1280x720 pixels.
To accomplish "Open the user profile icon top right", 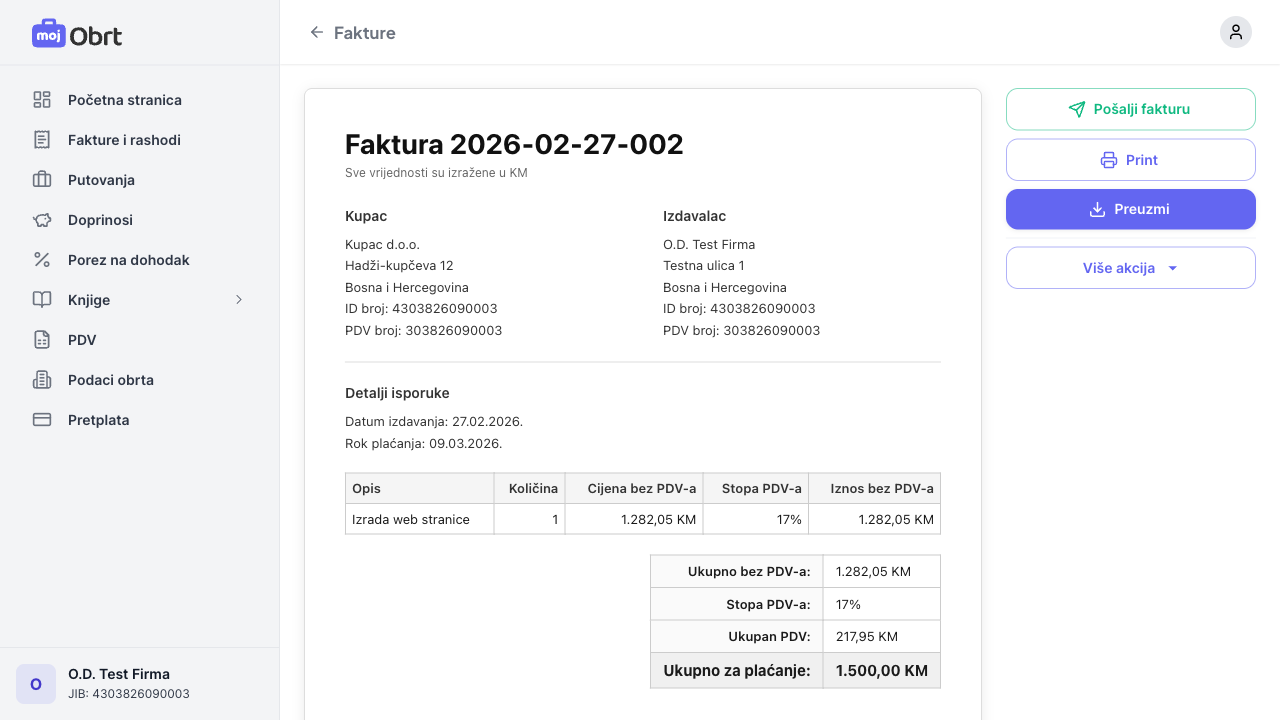I will (x=1236, y=32).
